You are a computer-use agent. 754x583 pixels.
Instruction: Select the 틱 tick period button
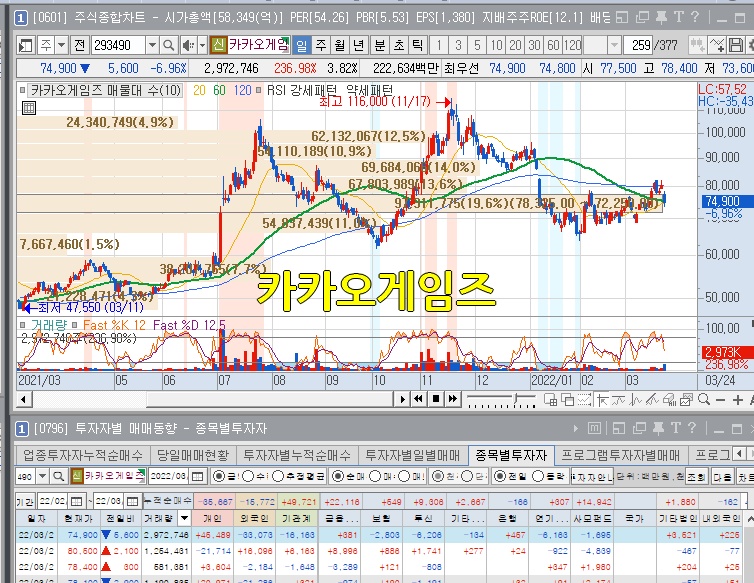pos(417,46)
